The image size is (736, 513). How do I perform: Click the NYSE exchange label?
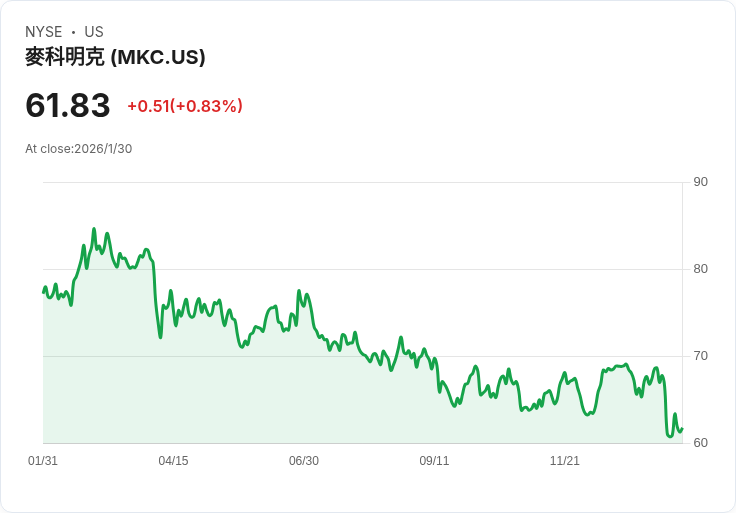pyautogui.click(x=43, y=32)
